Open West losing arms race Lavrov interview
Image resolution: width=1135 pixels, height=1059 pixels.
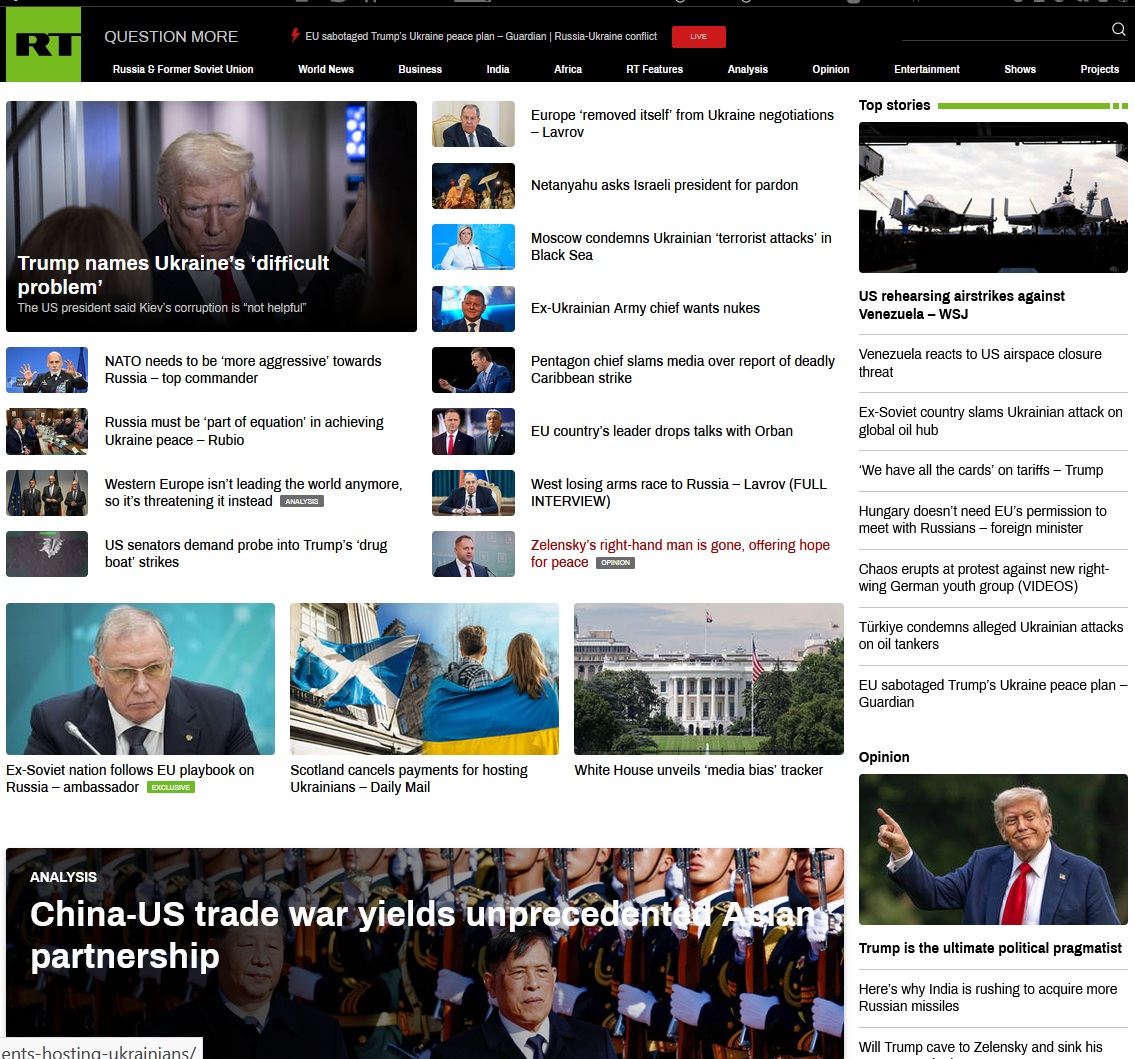pos(678,492)
